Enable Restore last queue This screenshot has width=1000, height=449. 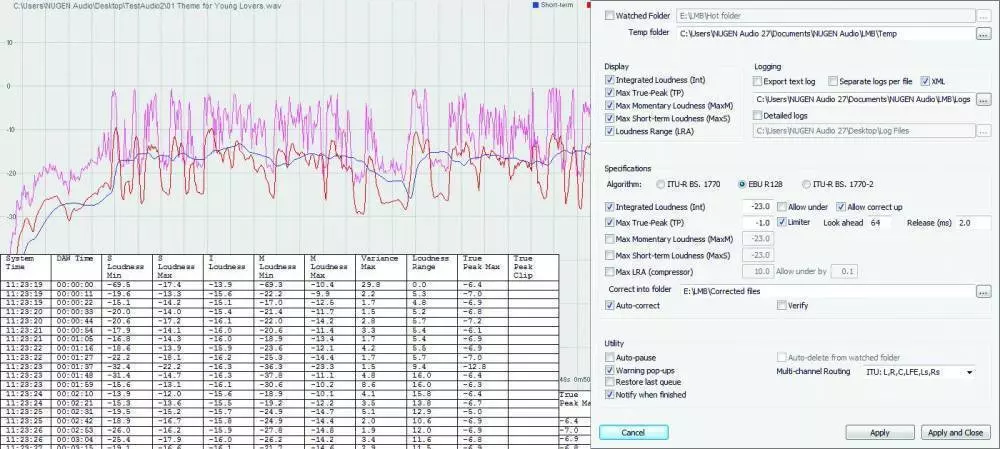610,382
